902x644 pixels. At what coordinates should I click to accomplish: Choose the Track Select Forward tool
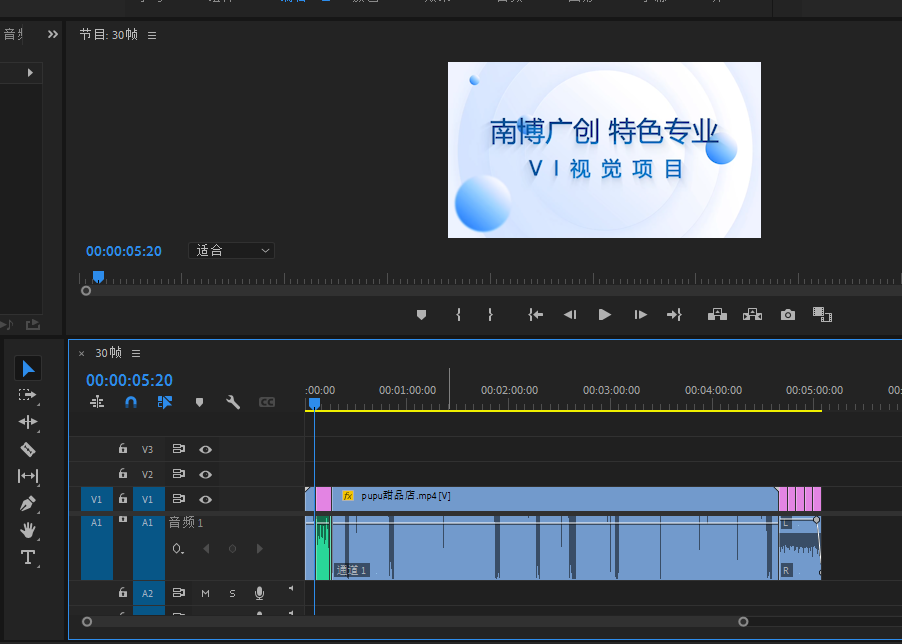point(28,395)
